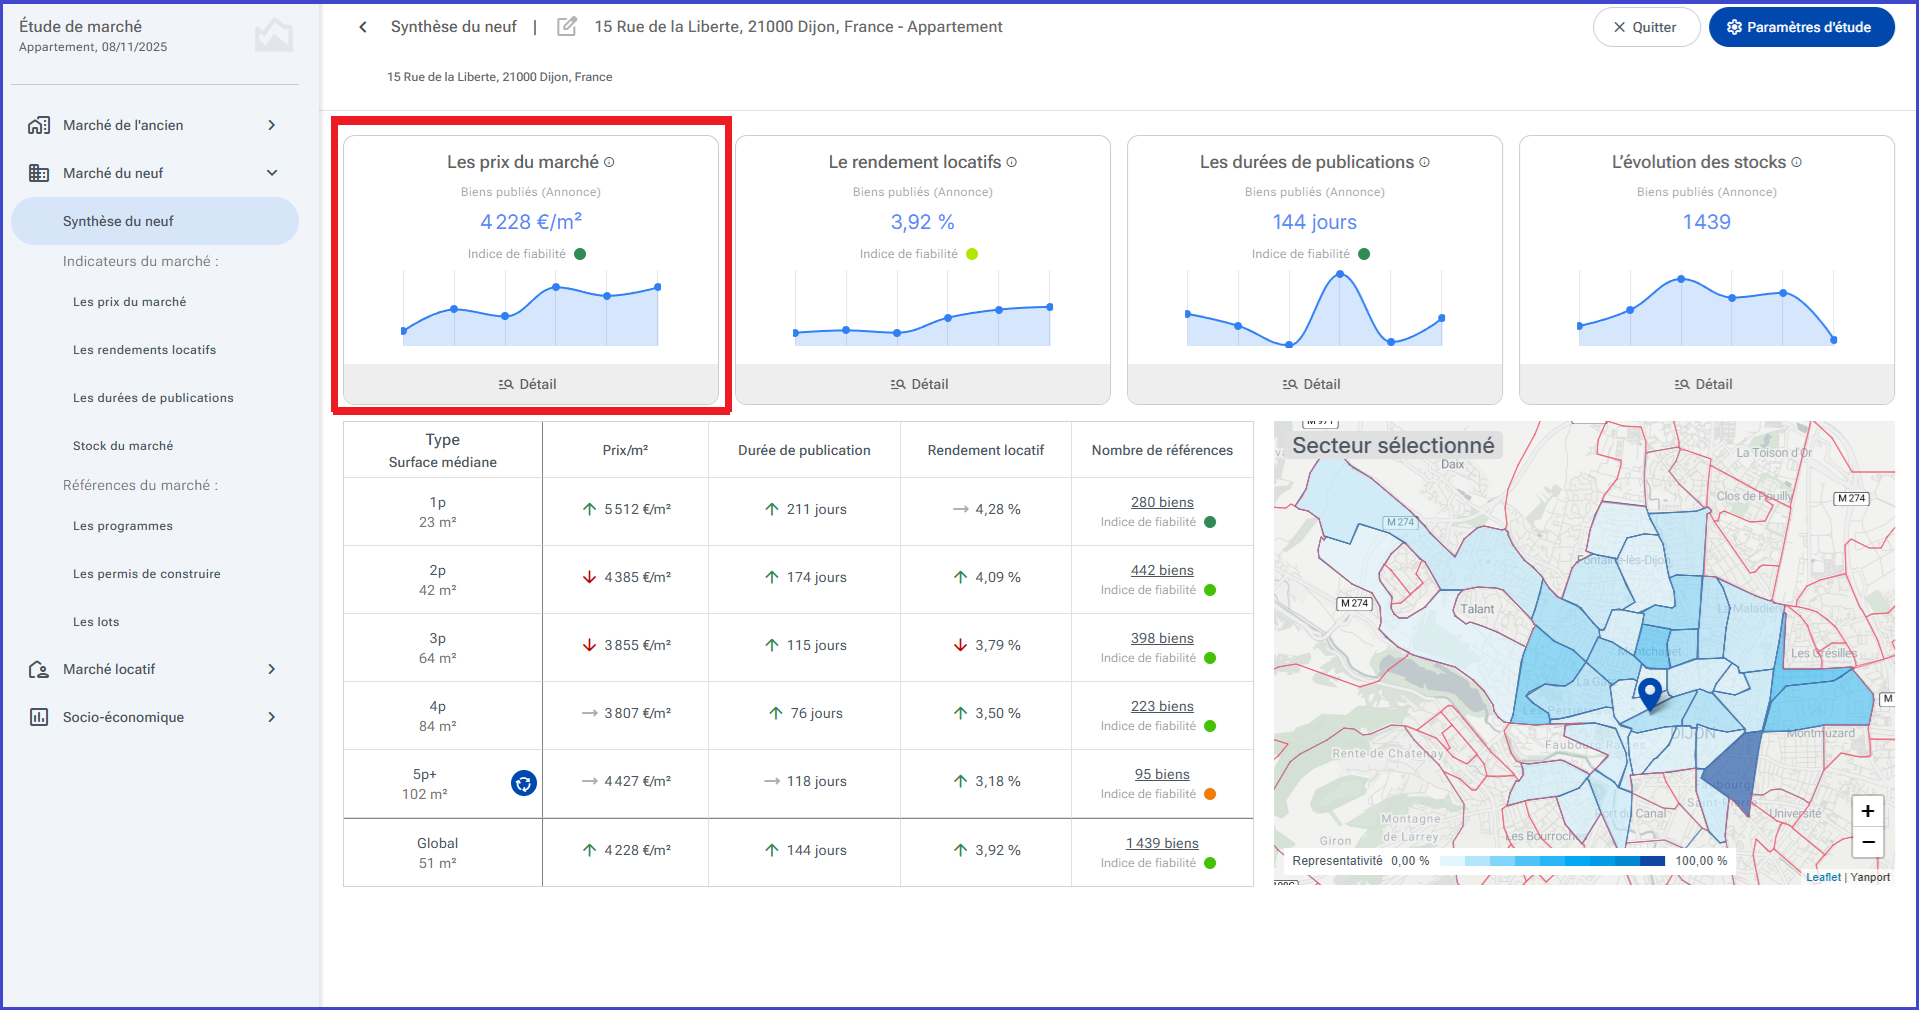The image size is (1919, 1010).
Task: Click the back arrow beside Synthèse du neuf
Action: (x=363, y=27)
